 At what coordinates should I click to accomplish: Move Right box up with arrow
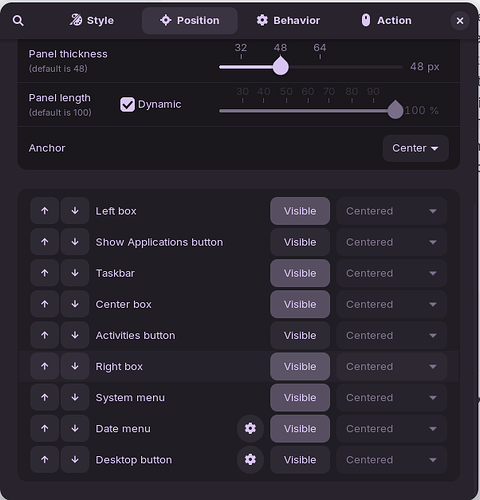pyautogui.click(x=45, y=366)
